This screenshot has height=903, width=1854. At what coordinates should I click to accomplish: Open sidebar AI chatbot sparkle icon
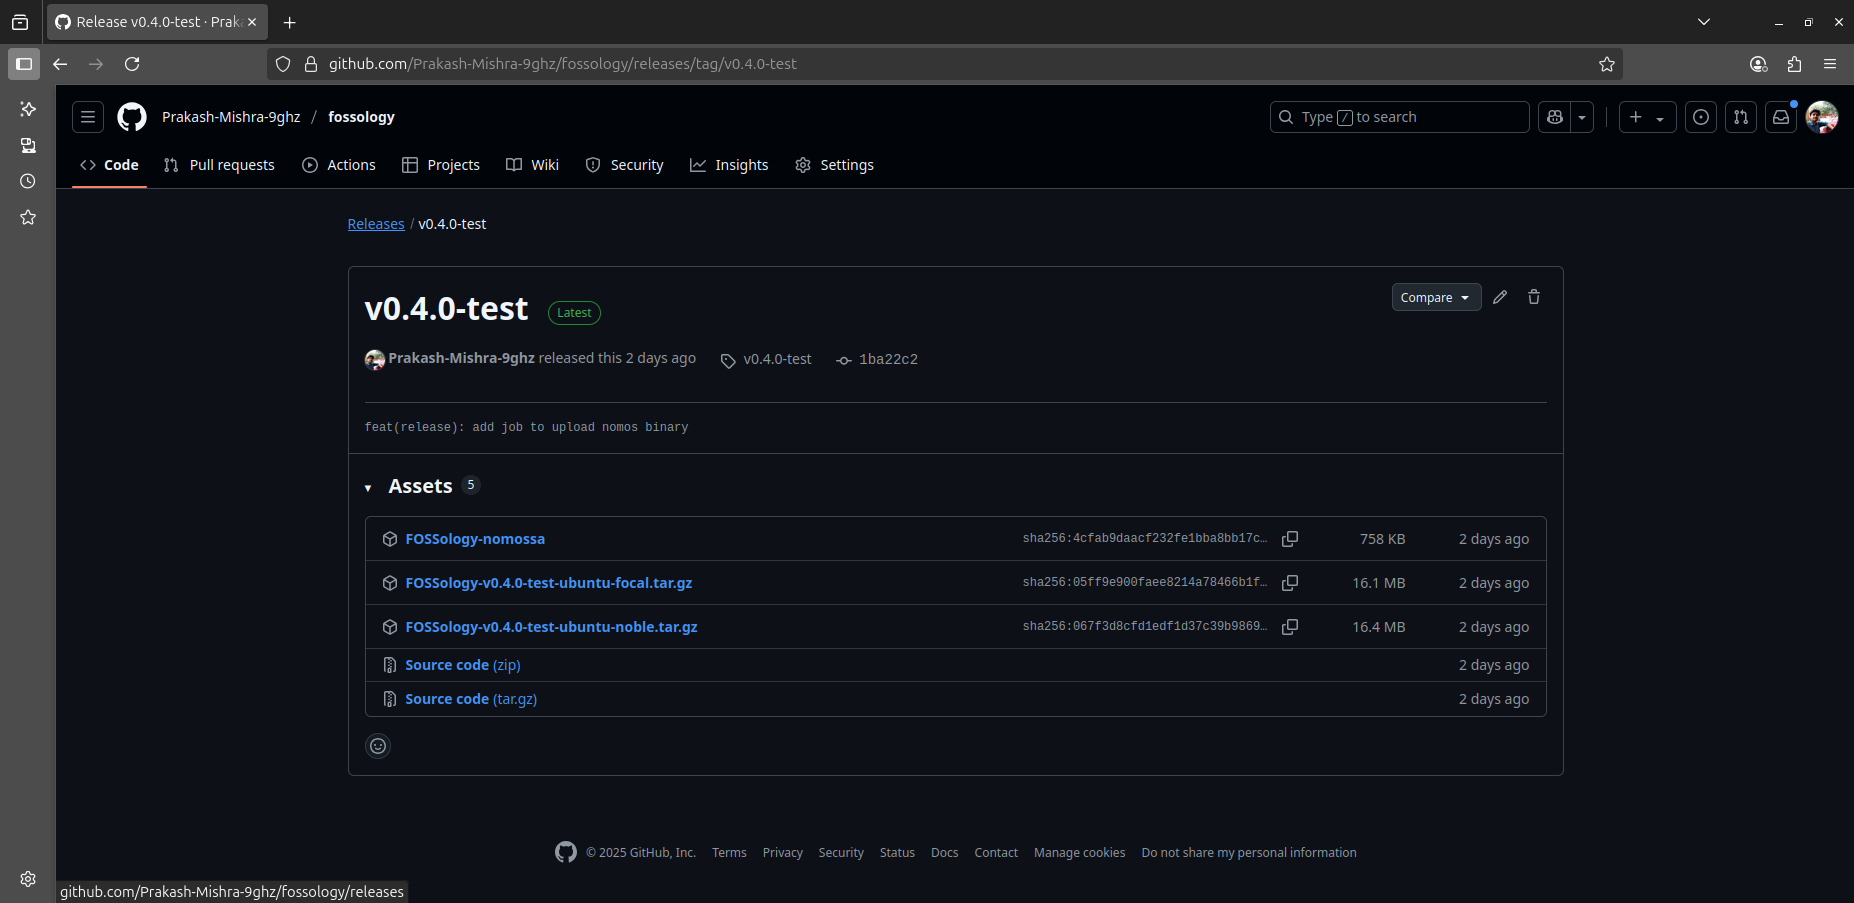point(28,109)
